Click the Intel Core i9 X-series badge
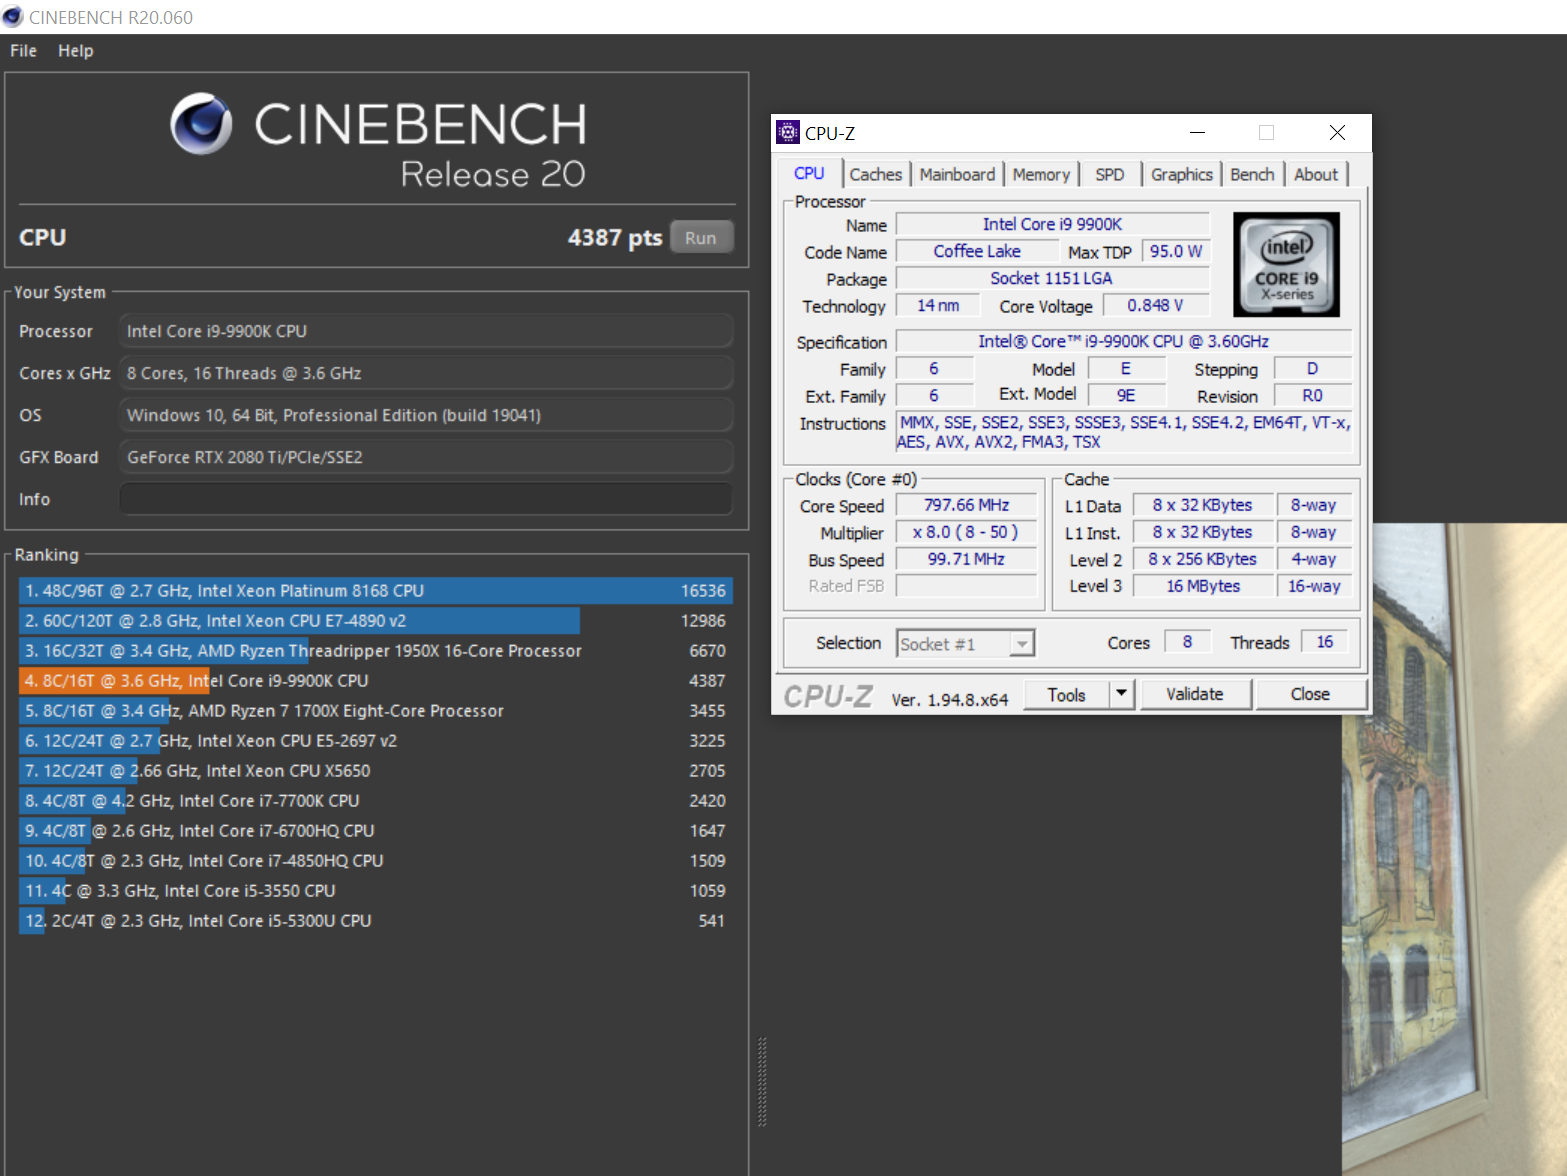 pyautogui.click(x=1286, y=264)
